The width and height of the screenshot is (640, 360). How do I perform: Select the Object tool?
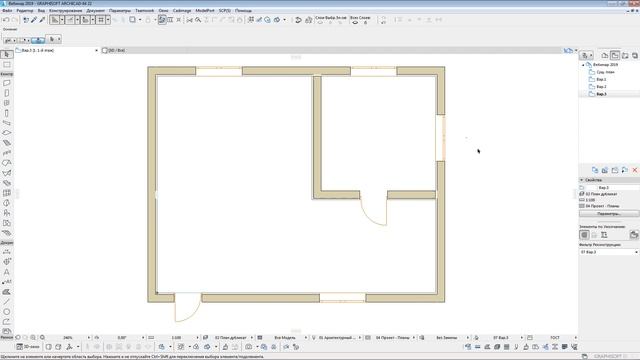(7, 213)
